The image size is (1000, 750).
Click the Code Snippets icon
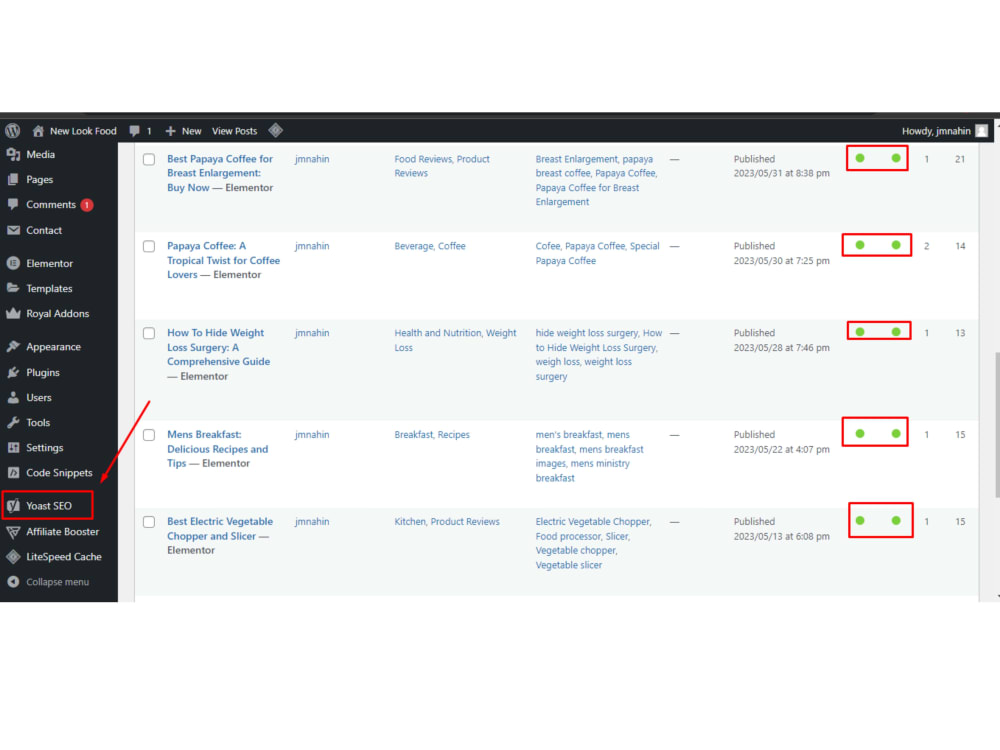point(13,473)
